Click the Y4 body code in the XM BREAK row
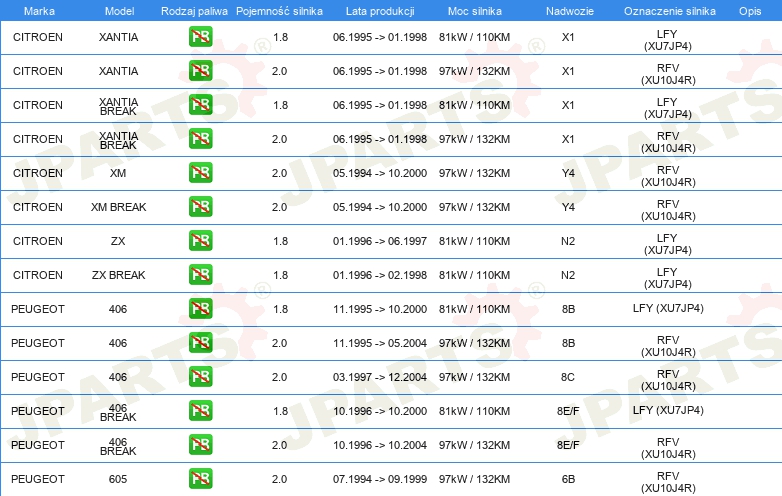 tap(568, 207)
